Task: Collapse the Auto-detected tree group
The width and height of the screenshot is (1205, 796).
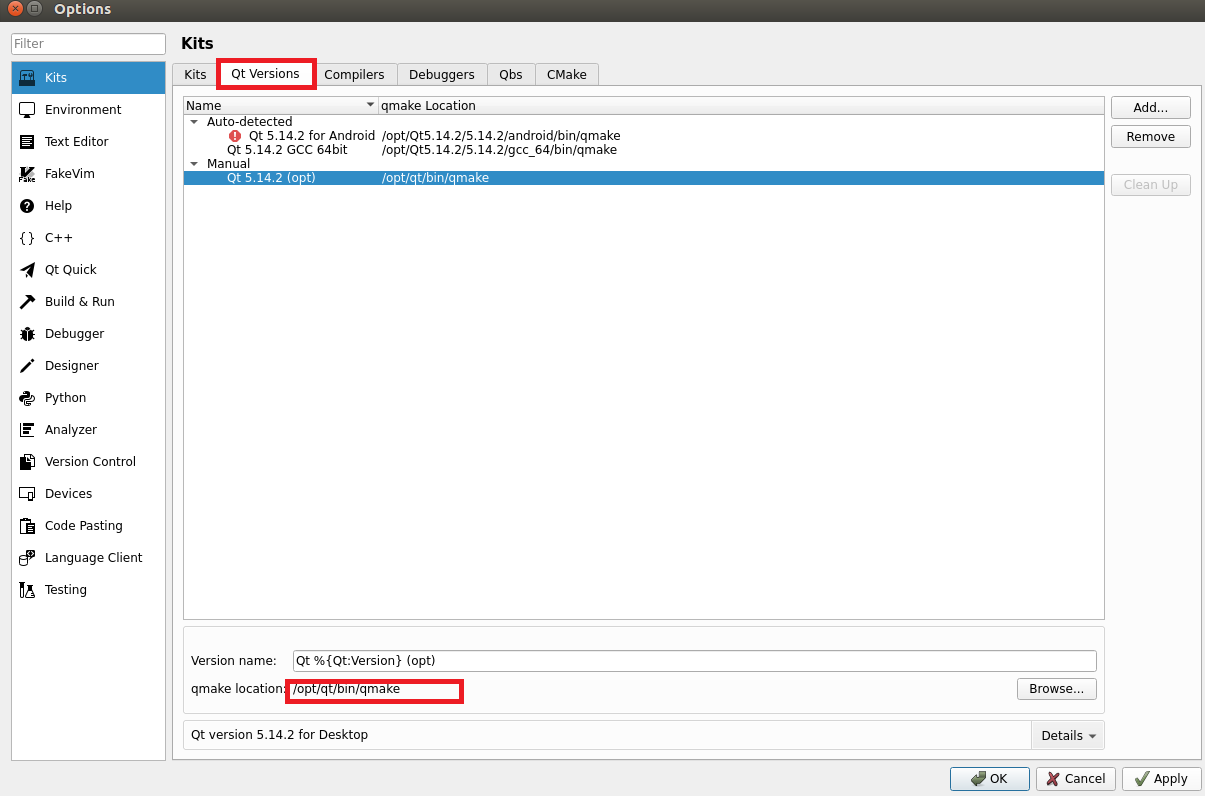Action: (194, 122)
